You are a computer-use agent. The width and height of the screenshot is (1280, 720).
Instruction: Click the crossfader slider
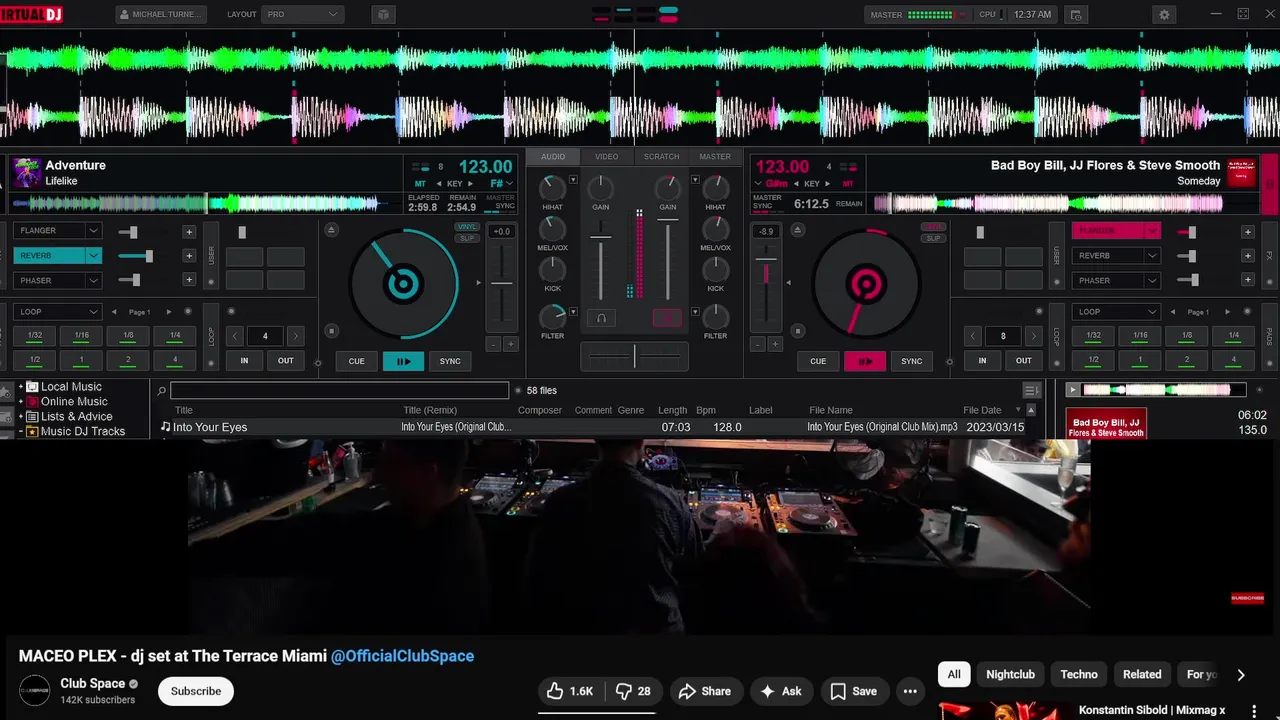pos(634,355)
